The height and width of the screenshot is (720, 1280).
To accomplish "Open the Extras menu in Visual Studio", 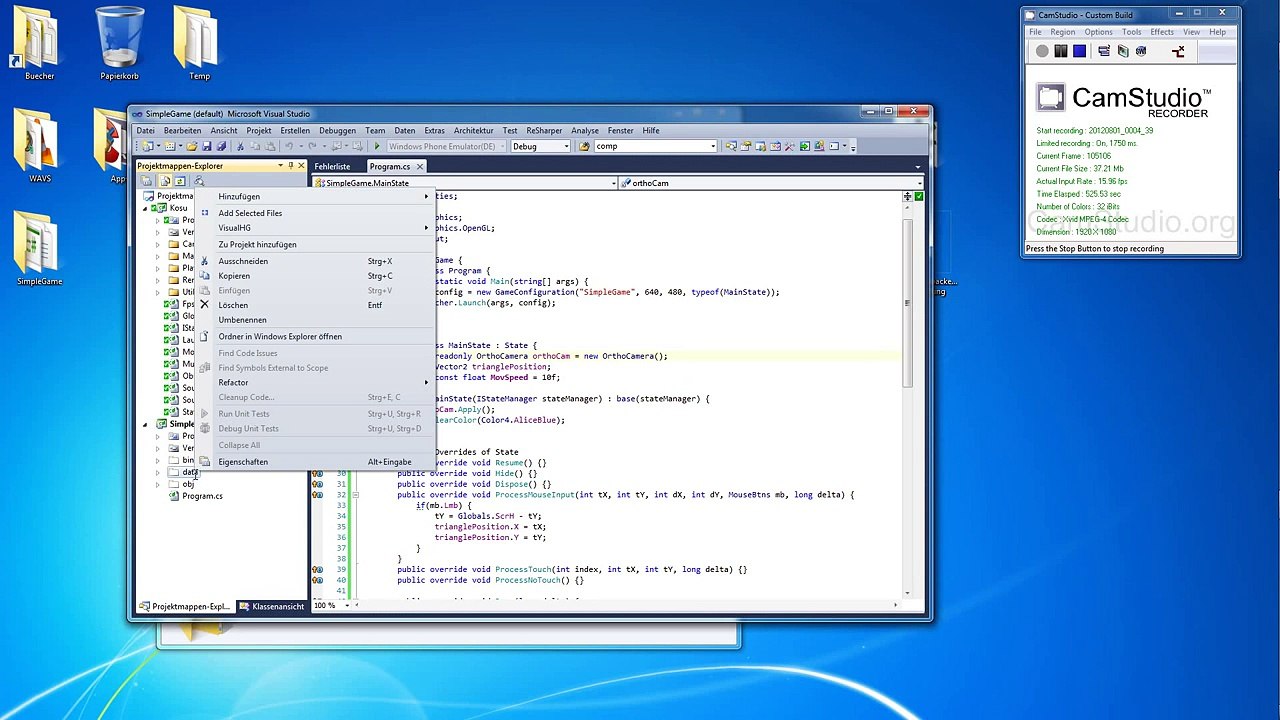I will [434, 131].
